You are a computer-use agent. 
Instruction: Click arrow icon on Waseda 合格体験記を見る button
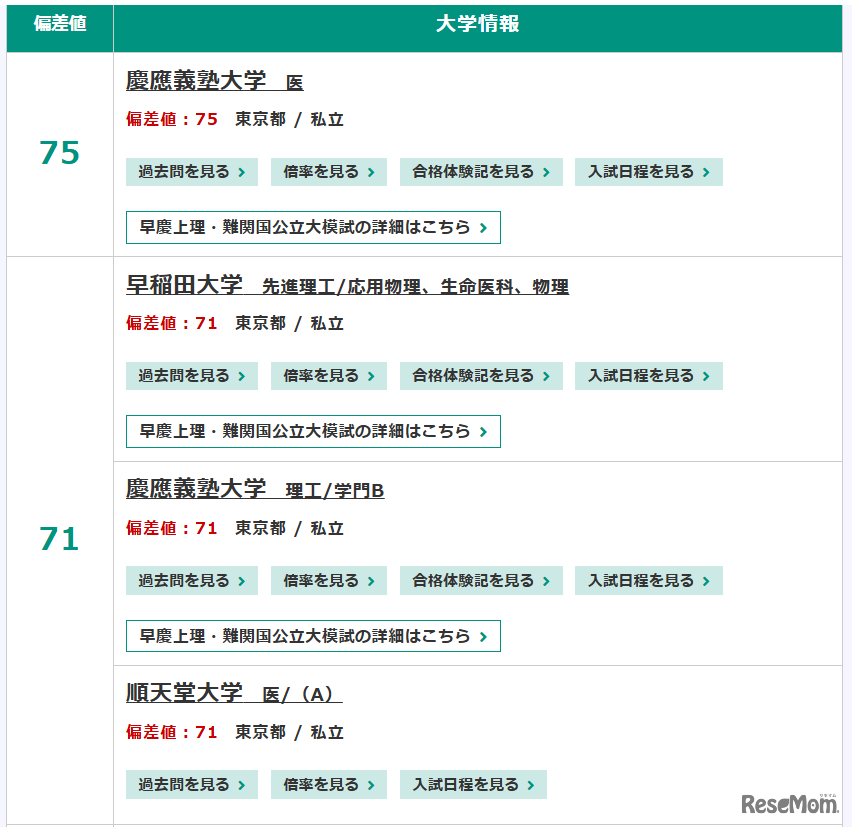click(x=545, y=376)
